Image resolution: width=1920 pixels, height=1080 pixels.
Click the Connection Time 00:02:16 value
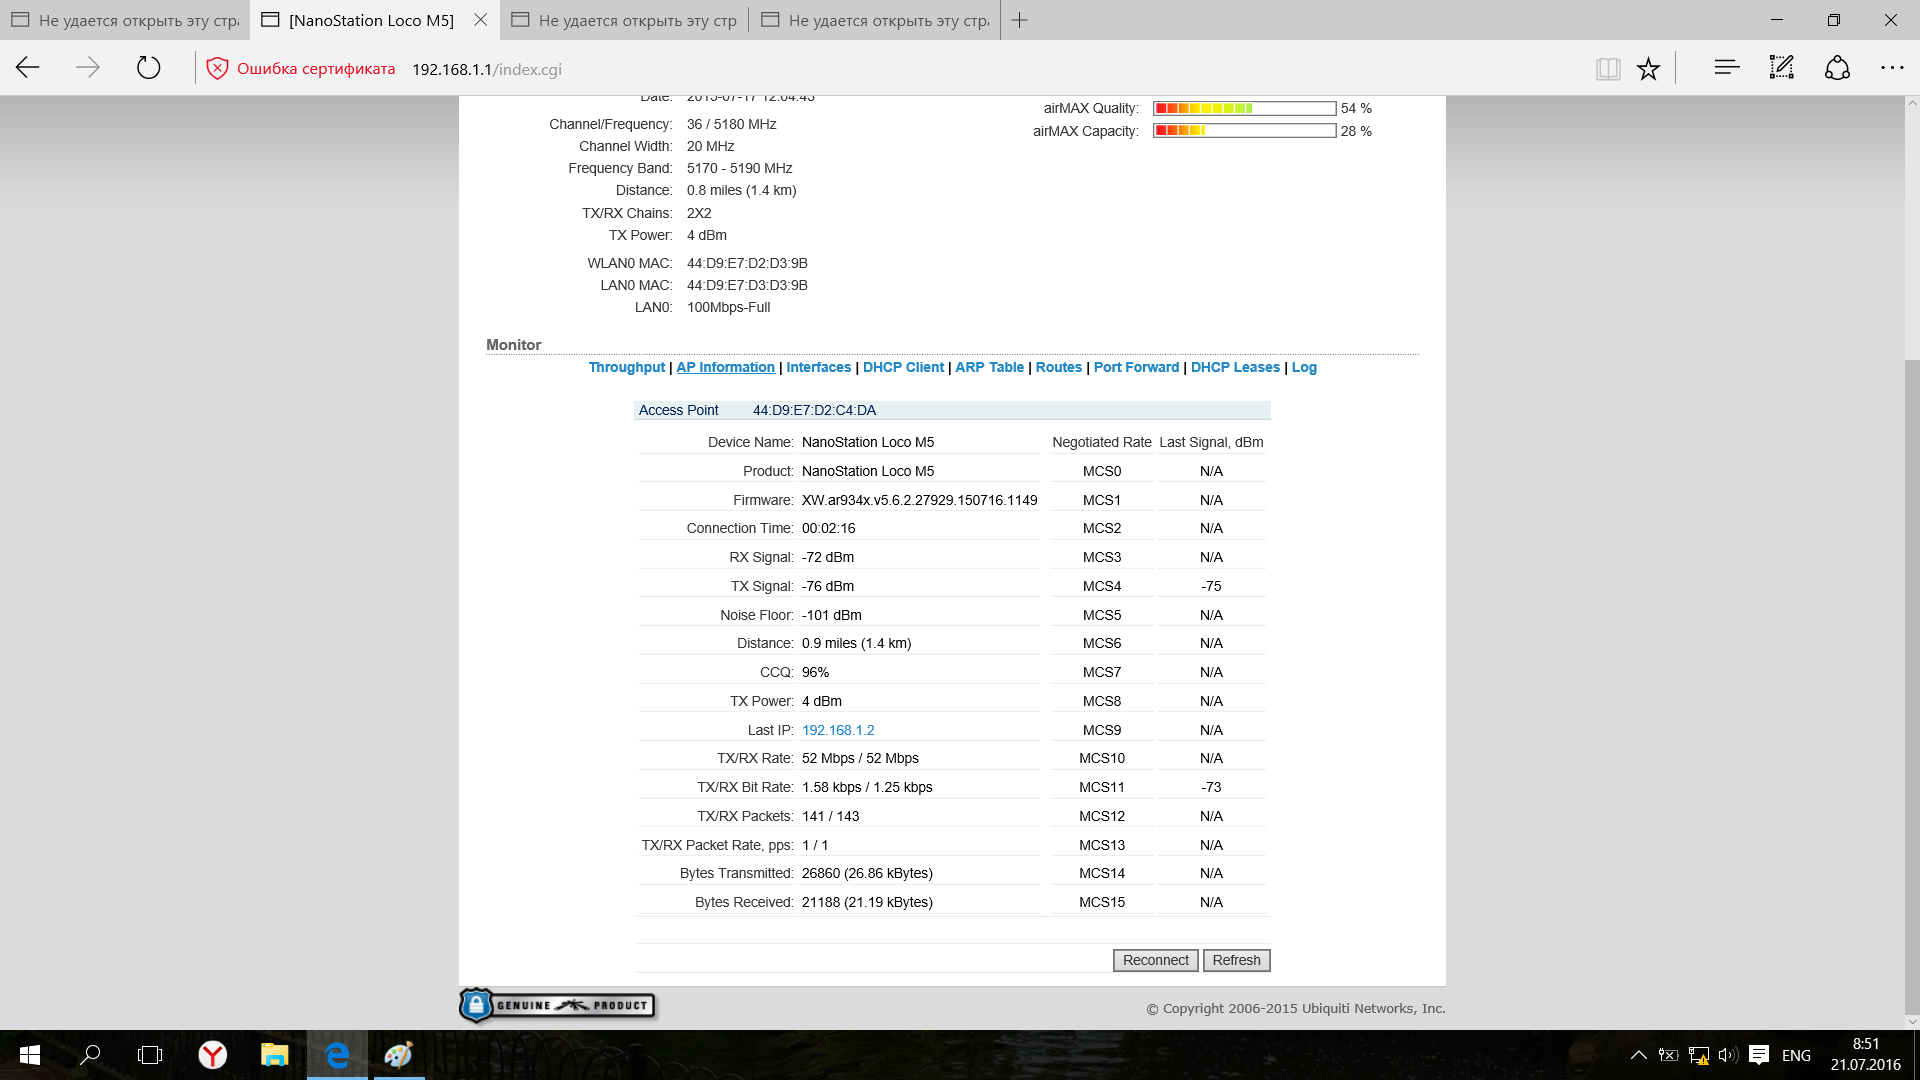pos(828,528)
